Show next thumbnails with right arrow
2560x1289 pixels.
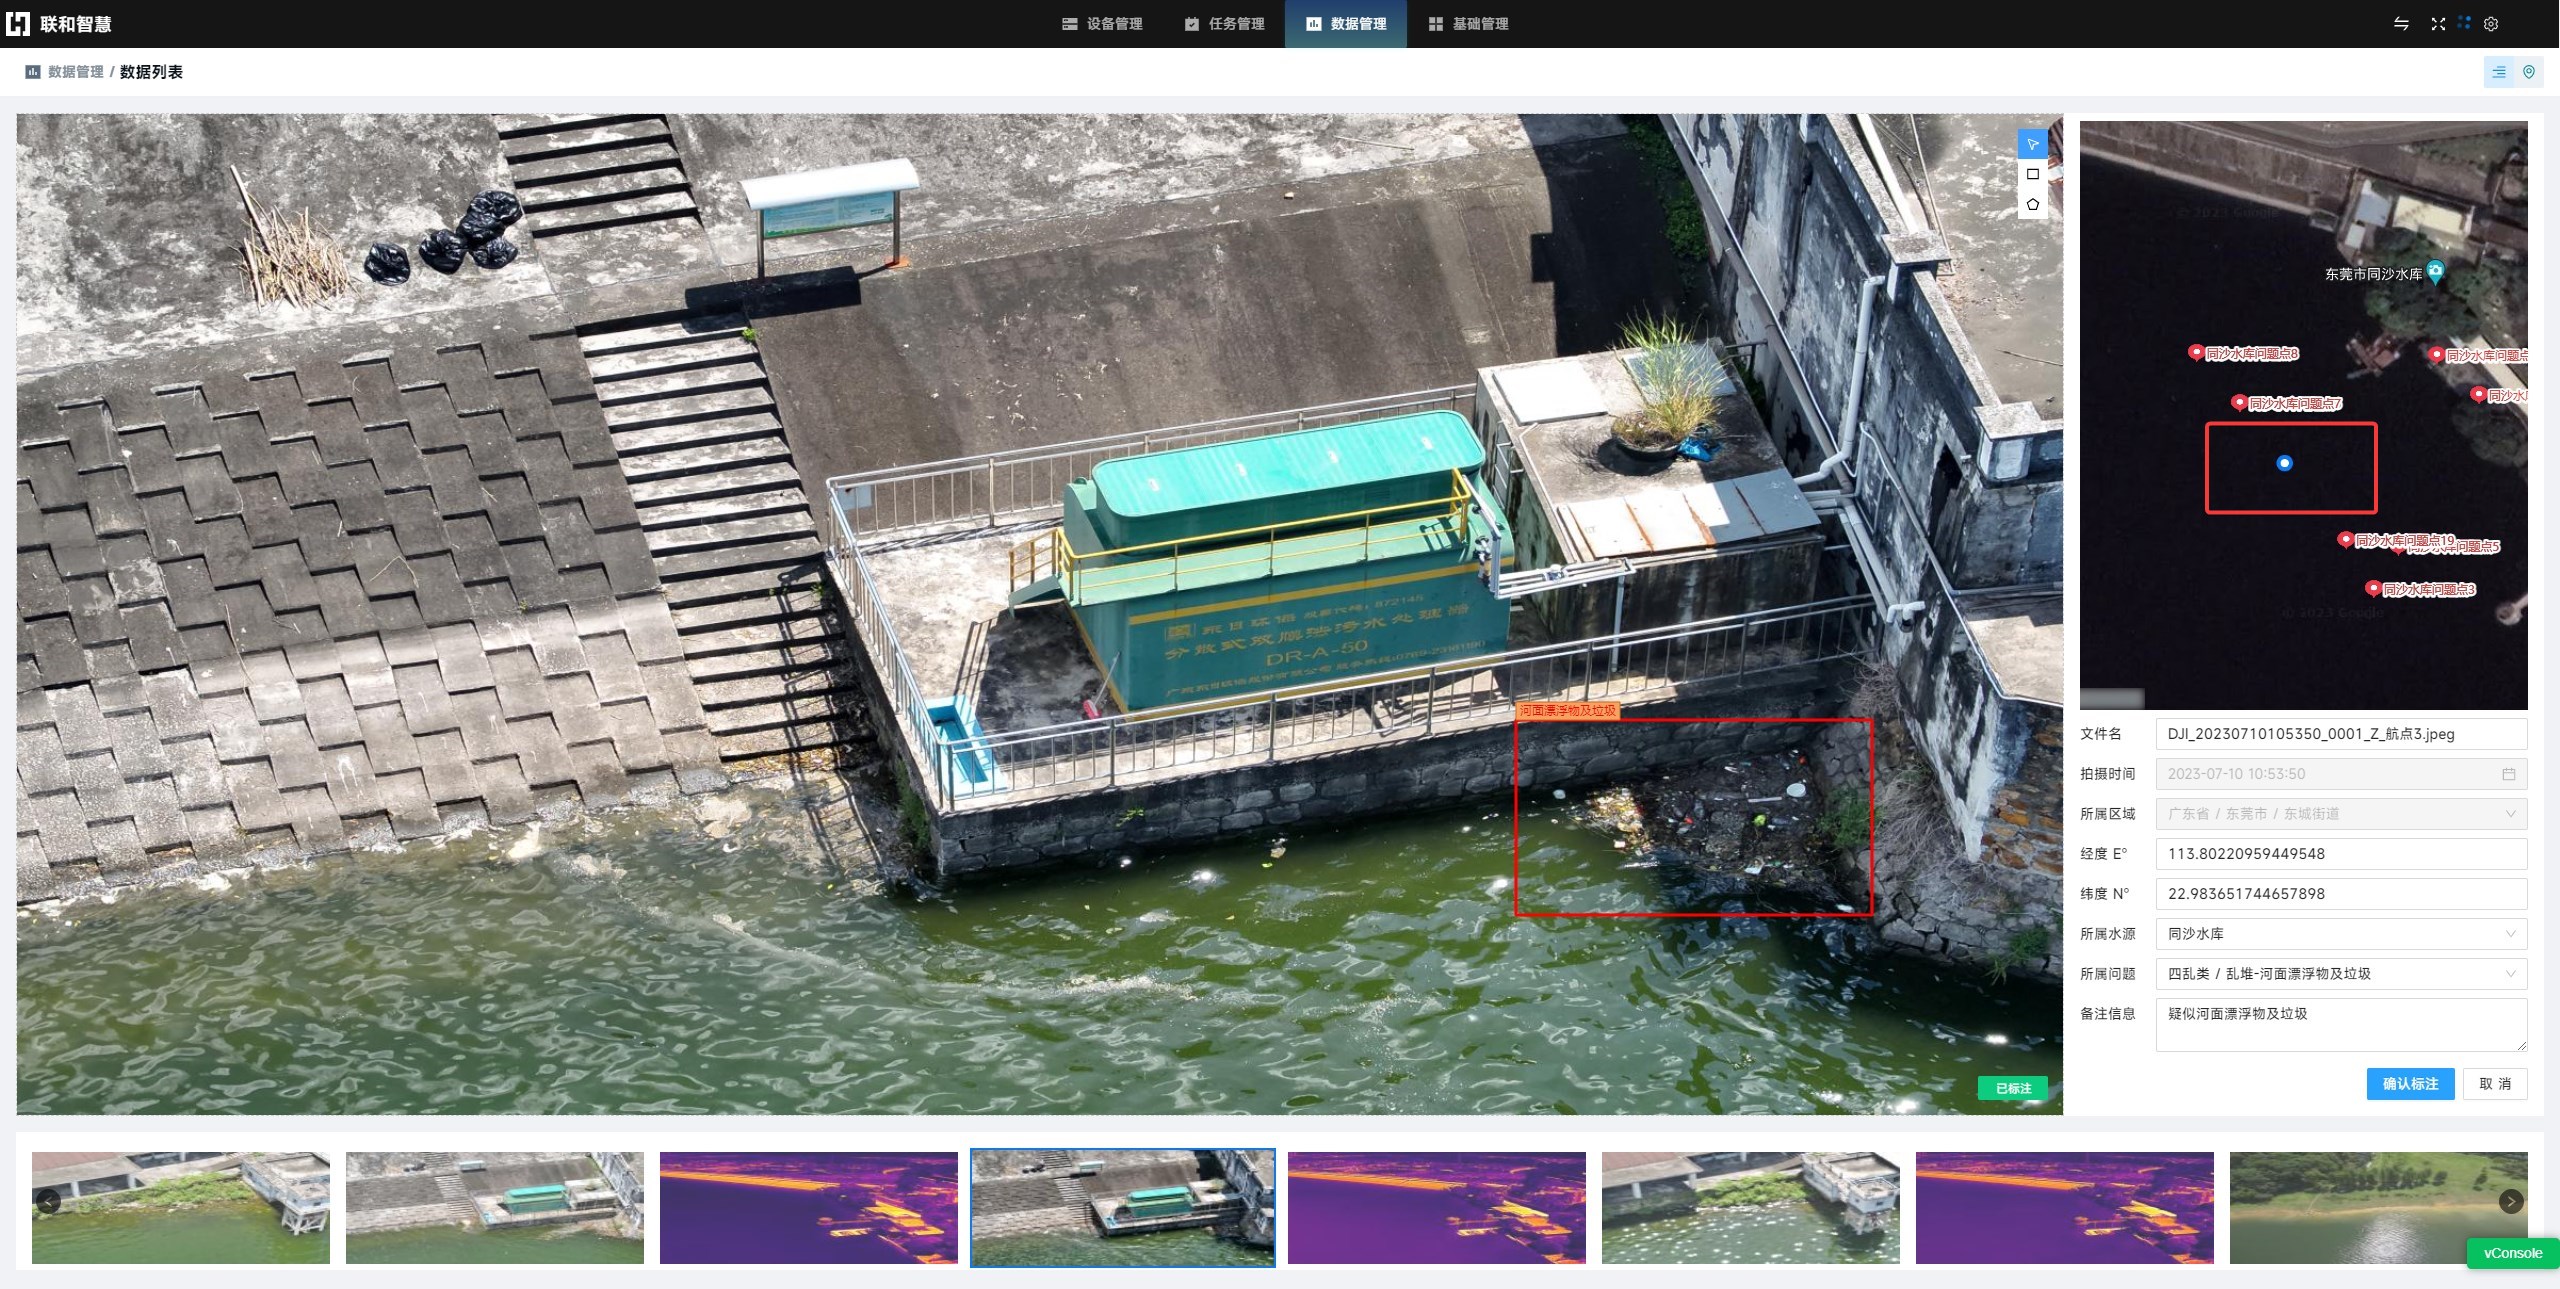coord(2510,1201)
